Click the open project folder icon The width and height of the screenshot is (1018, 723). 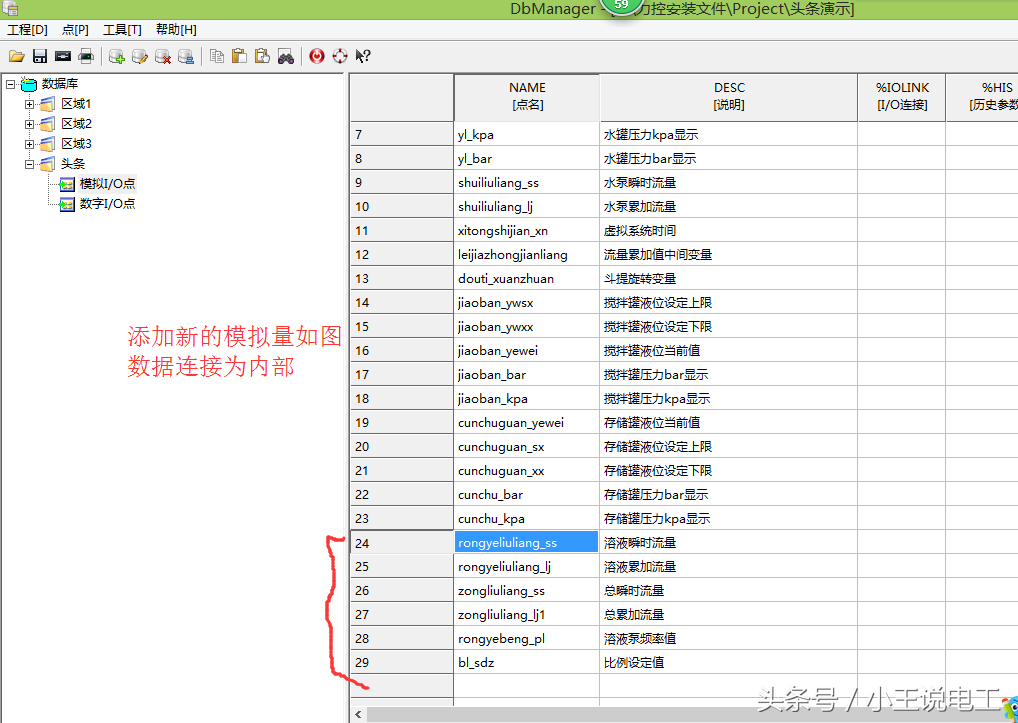(x=16, y=56)
